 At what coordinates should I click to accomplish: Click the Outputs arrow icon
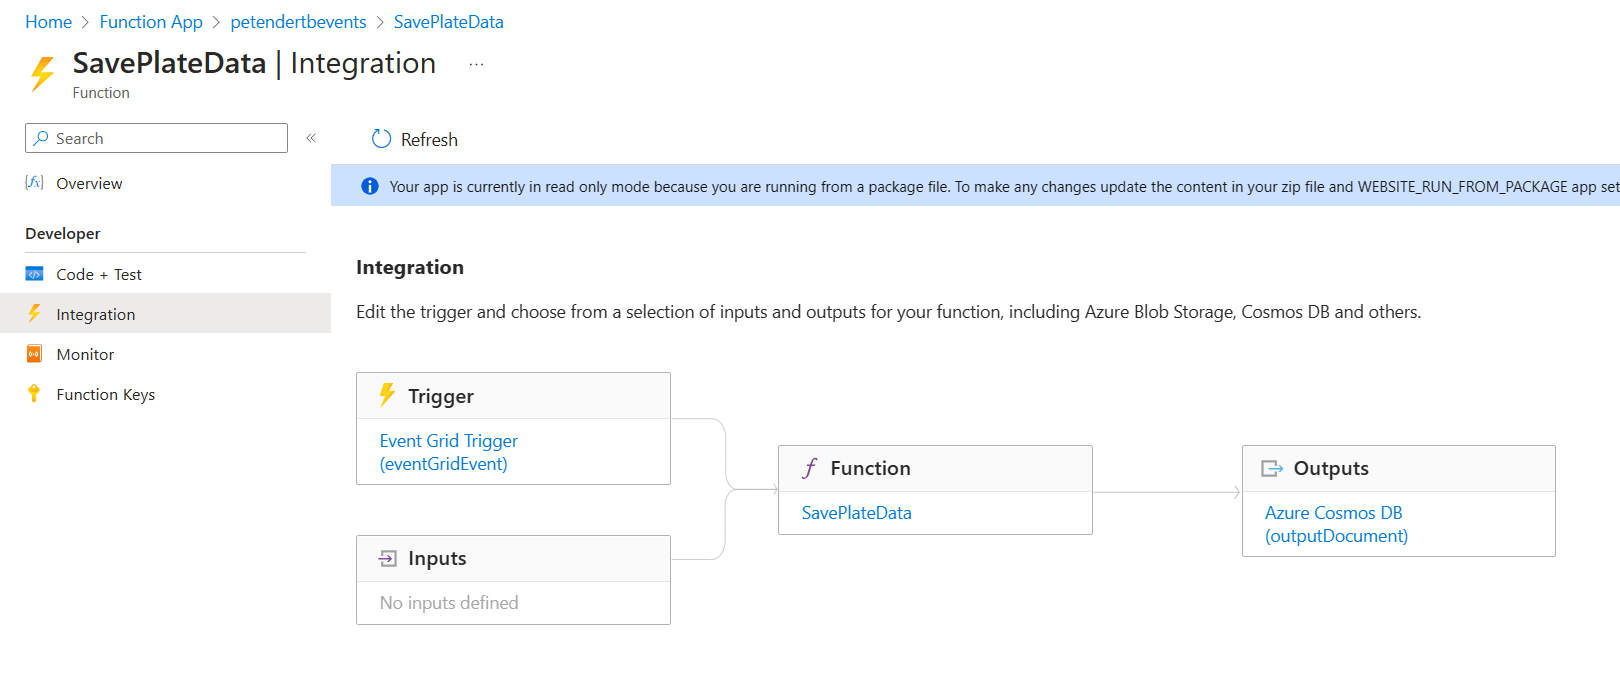tap(1272, 468)
